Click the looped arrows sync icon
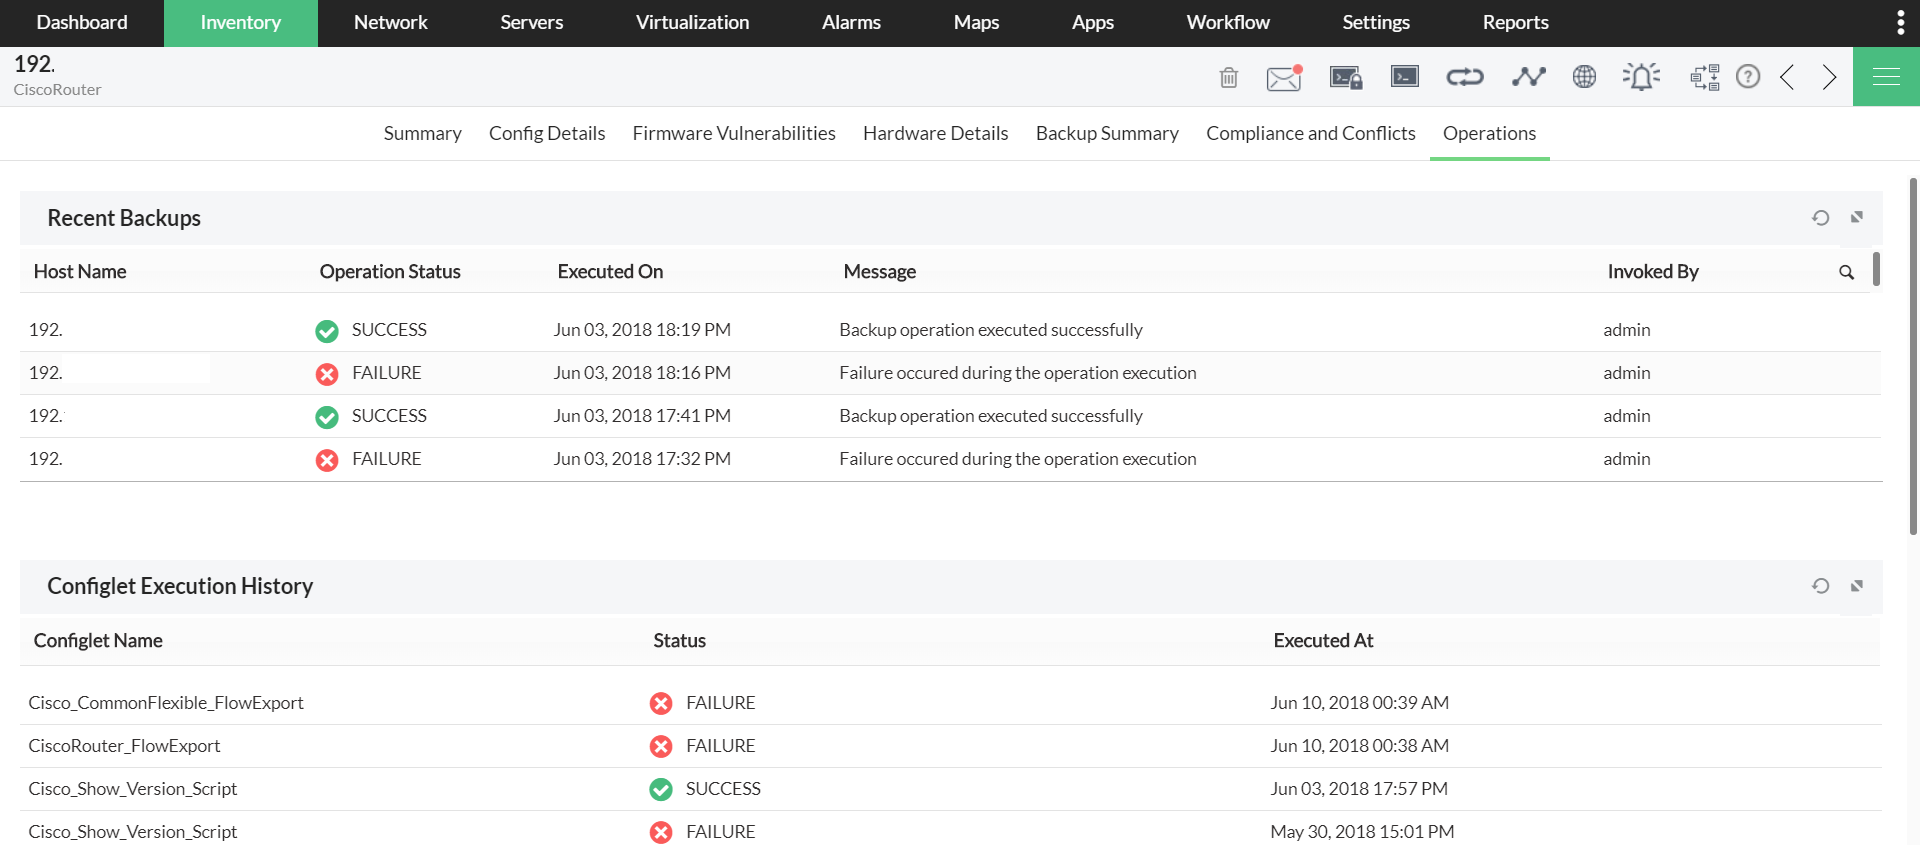The image size is (1920, 845). (1465, 77)
